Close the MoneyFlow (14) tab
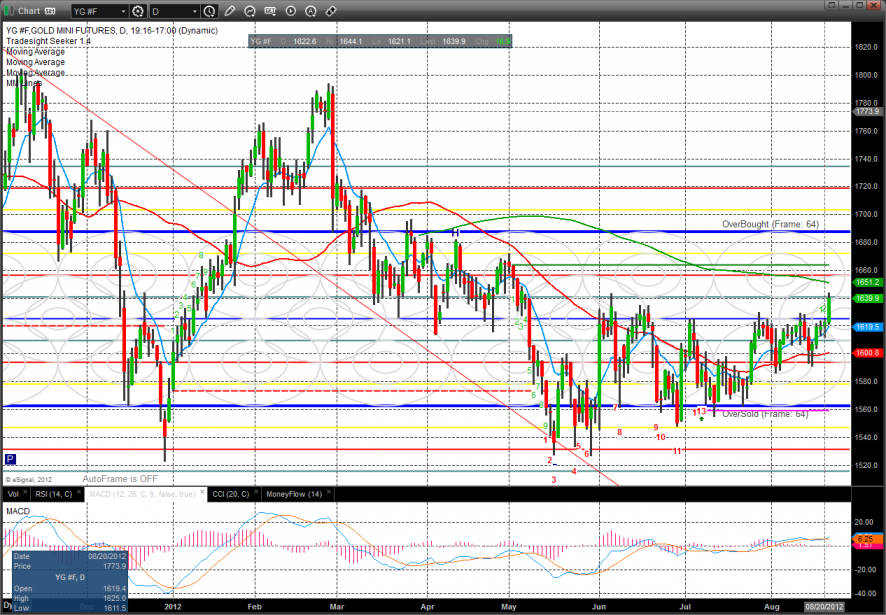The image size is (886, 615). coord(328,492)
